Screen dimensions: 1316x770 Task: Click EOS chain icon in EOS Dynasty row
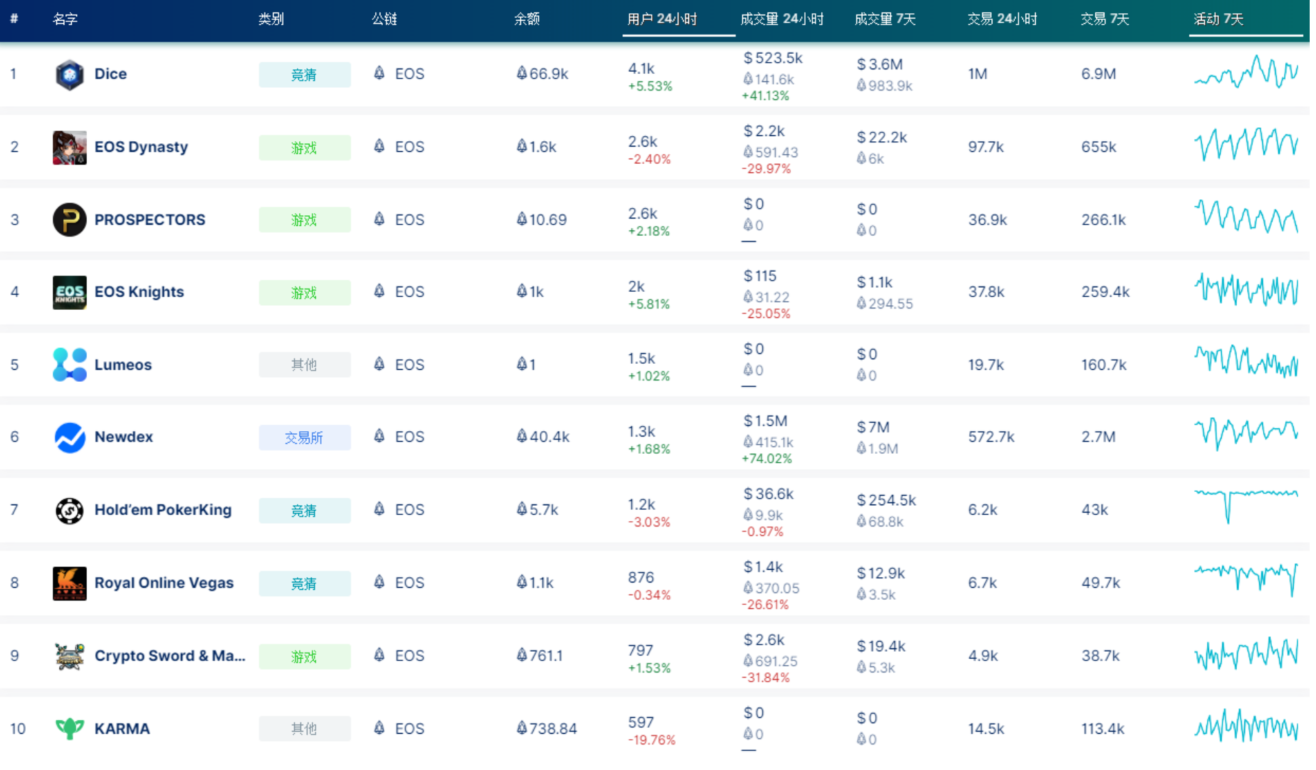pyautogui.click(x=379, y=146)
